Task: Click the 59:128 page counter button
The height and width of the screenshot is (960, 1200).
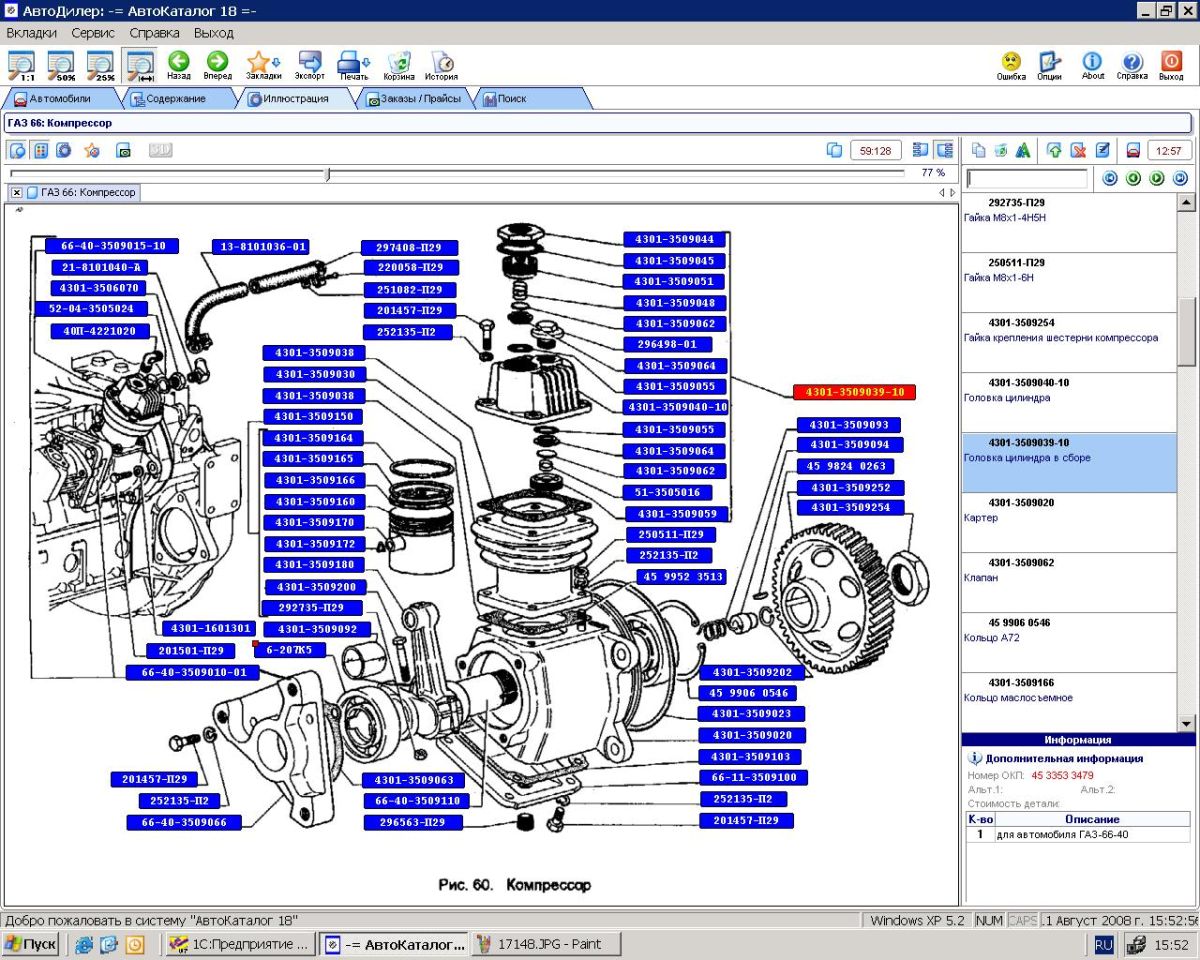Action: pos(876,150)
